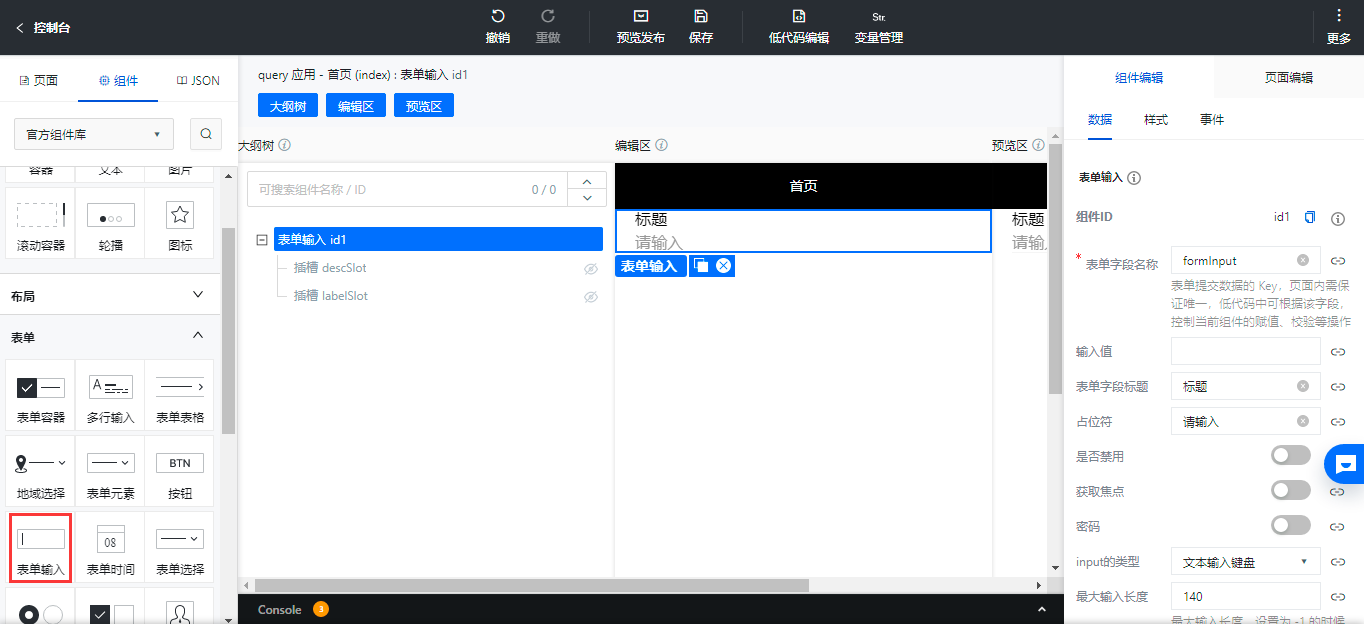Select the 轮播 carousel component

[110, 225]
